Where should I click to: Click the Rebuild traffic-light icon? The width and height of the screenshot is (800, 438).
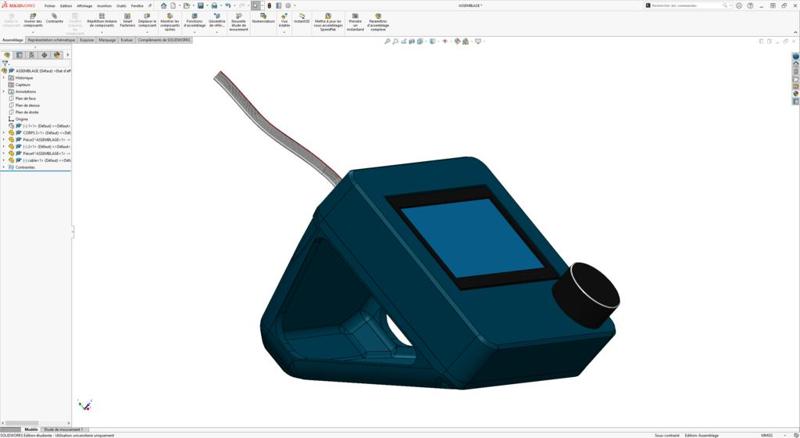269,6
